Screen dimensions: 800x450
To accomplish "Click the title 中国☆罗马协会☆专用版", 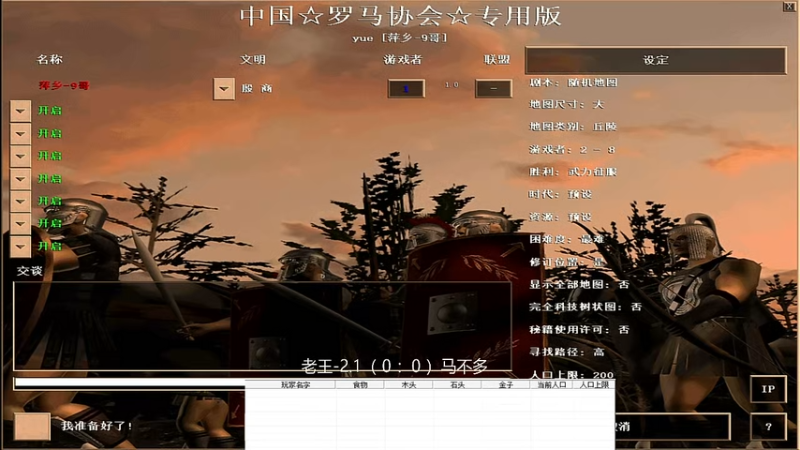I will point(401,16).
